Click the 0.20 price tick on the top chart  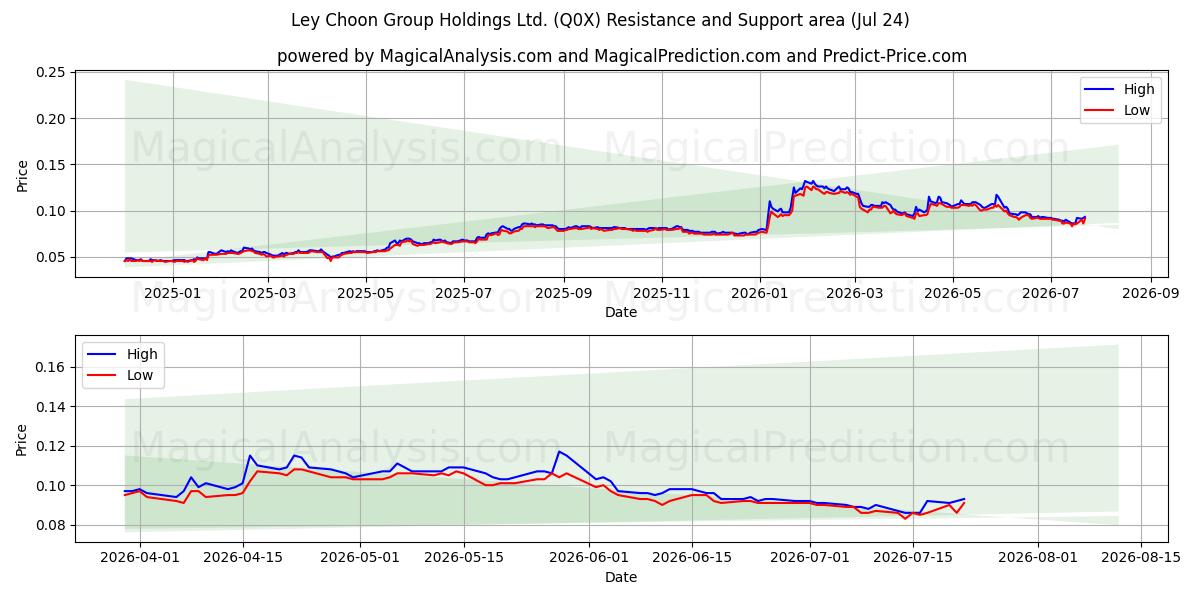(x=50, y=119)
